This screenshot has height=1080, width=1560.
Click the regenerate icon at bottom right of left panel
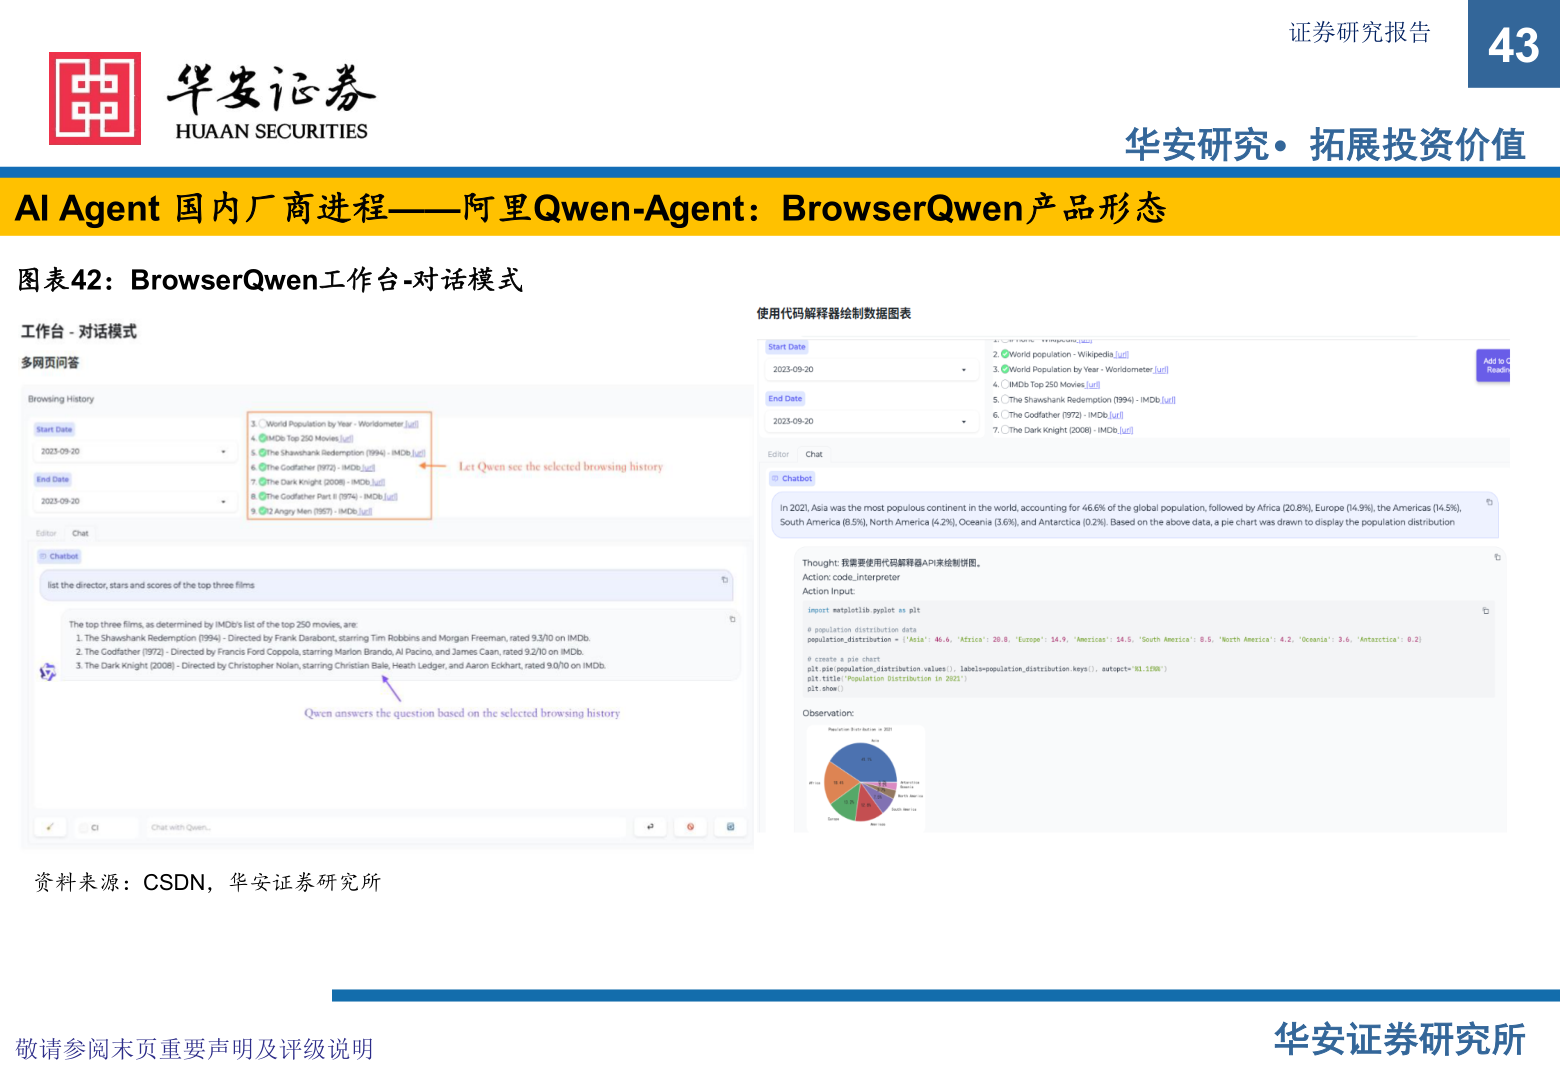[x=730, y=827]
